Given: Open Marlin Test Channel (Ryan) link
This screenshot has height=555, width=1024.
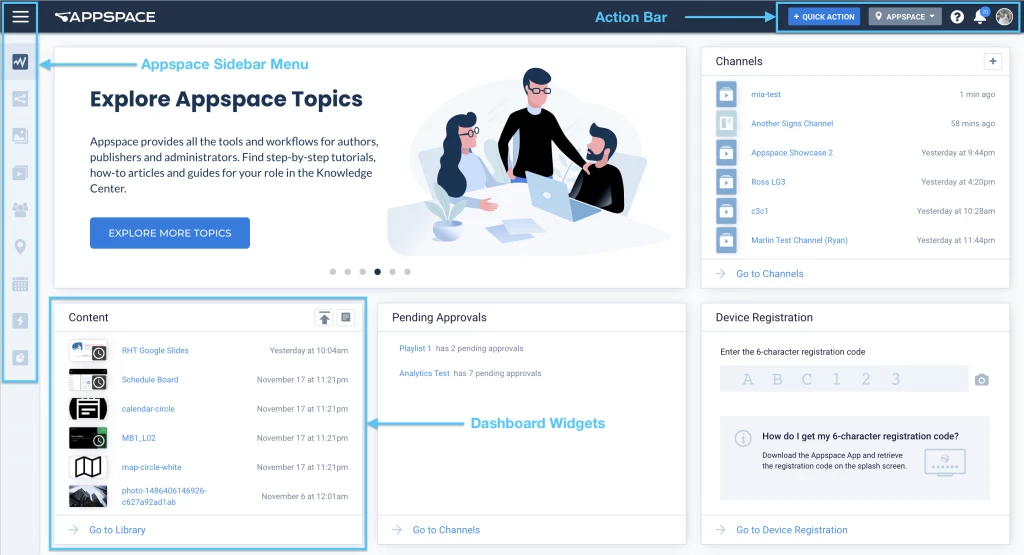Looking at the screenshot, I should [x=799, y=240].
